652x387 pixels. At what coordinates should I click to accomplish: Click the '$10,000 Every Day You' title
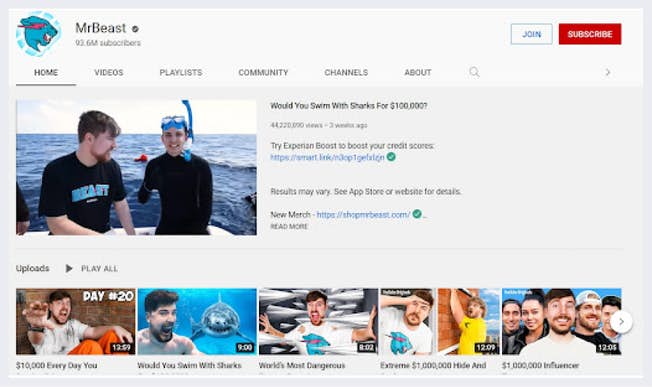[x=57, y=365]
